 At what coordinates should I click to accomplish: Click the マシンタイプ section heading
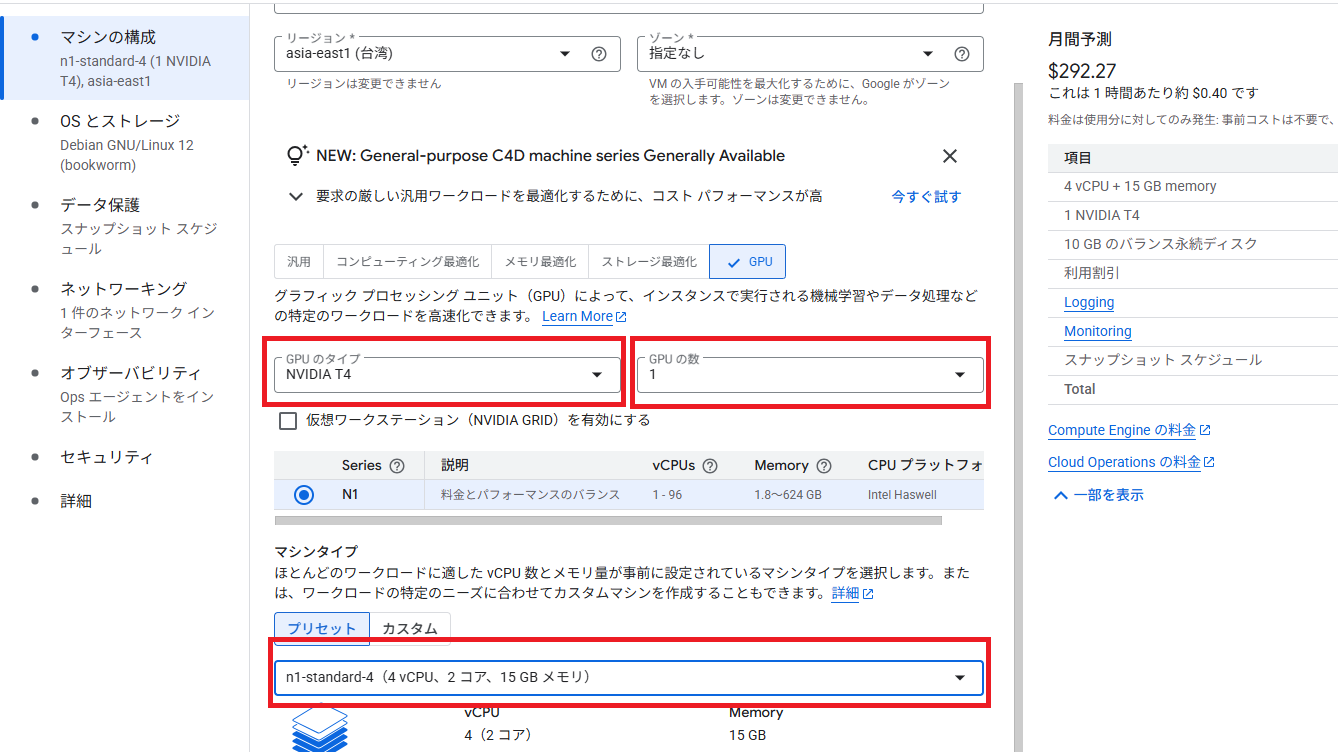point(316,552)
